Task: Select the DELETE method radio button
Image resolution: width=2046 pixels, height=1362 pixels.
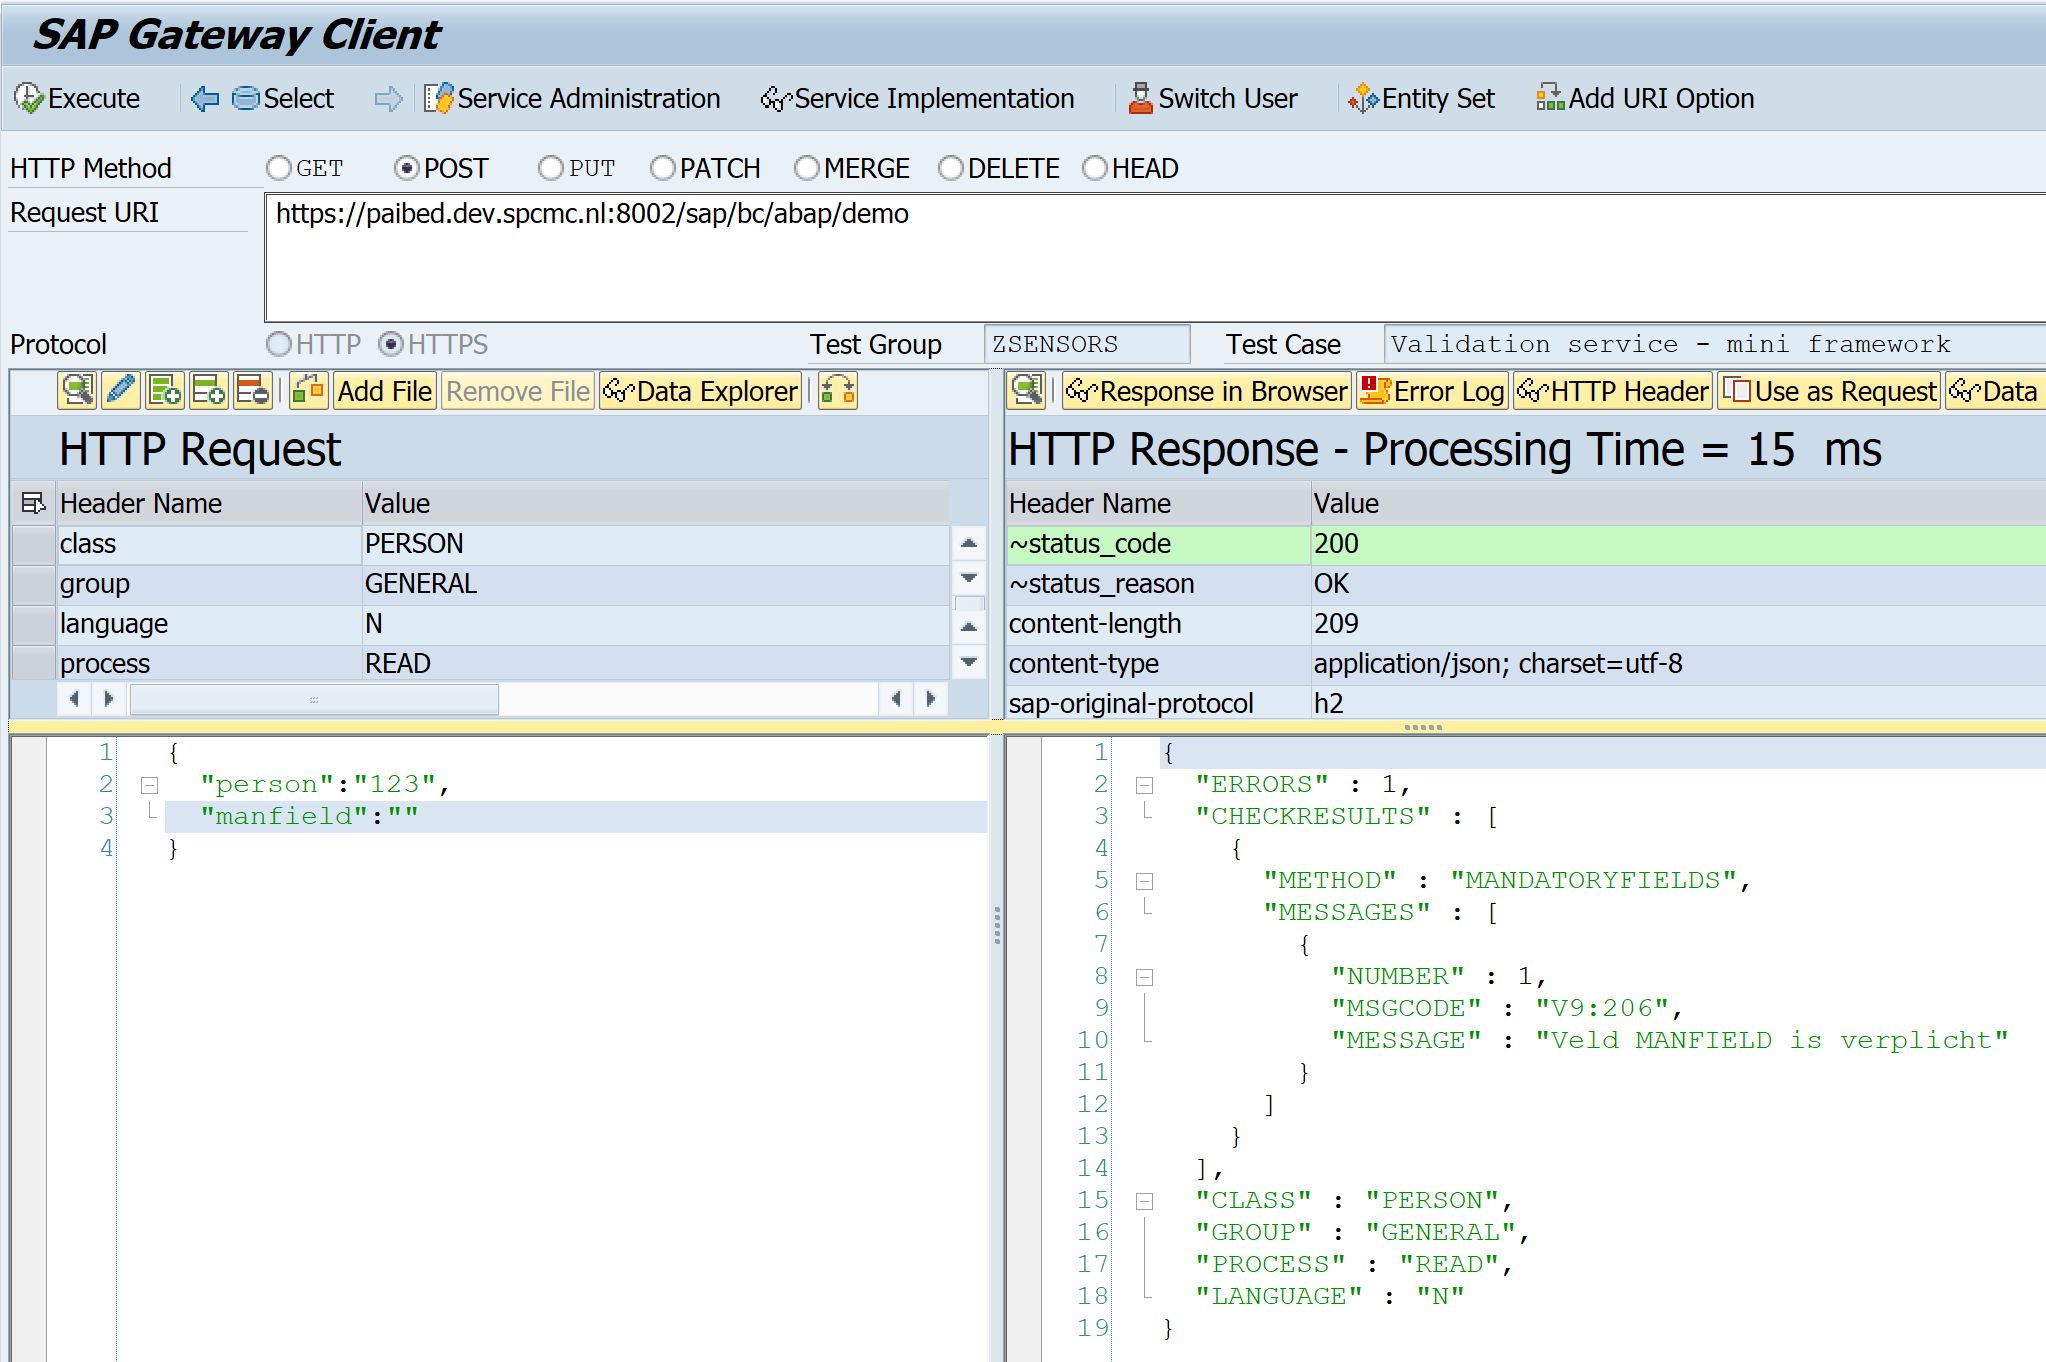Action: coord(951,168)
